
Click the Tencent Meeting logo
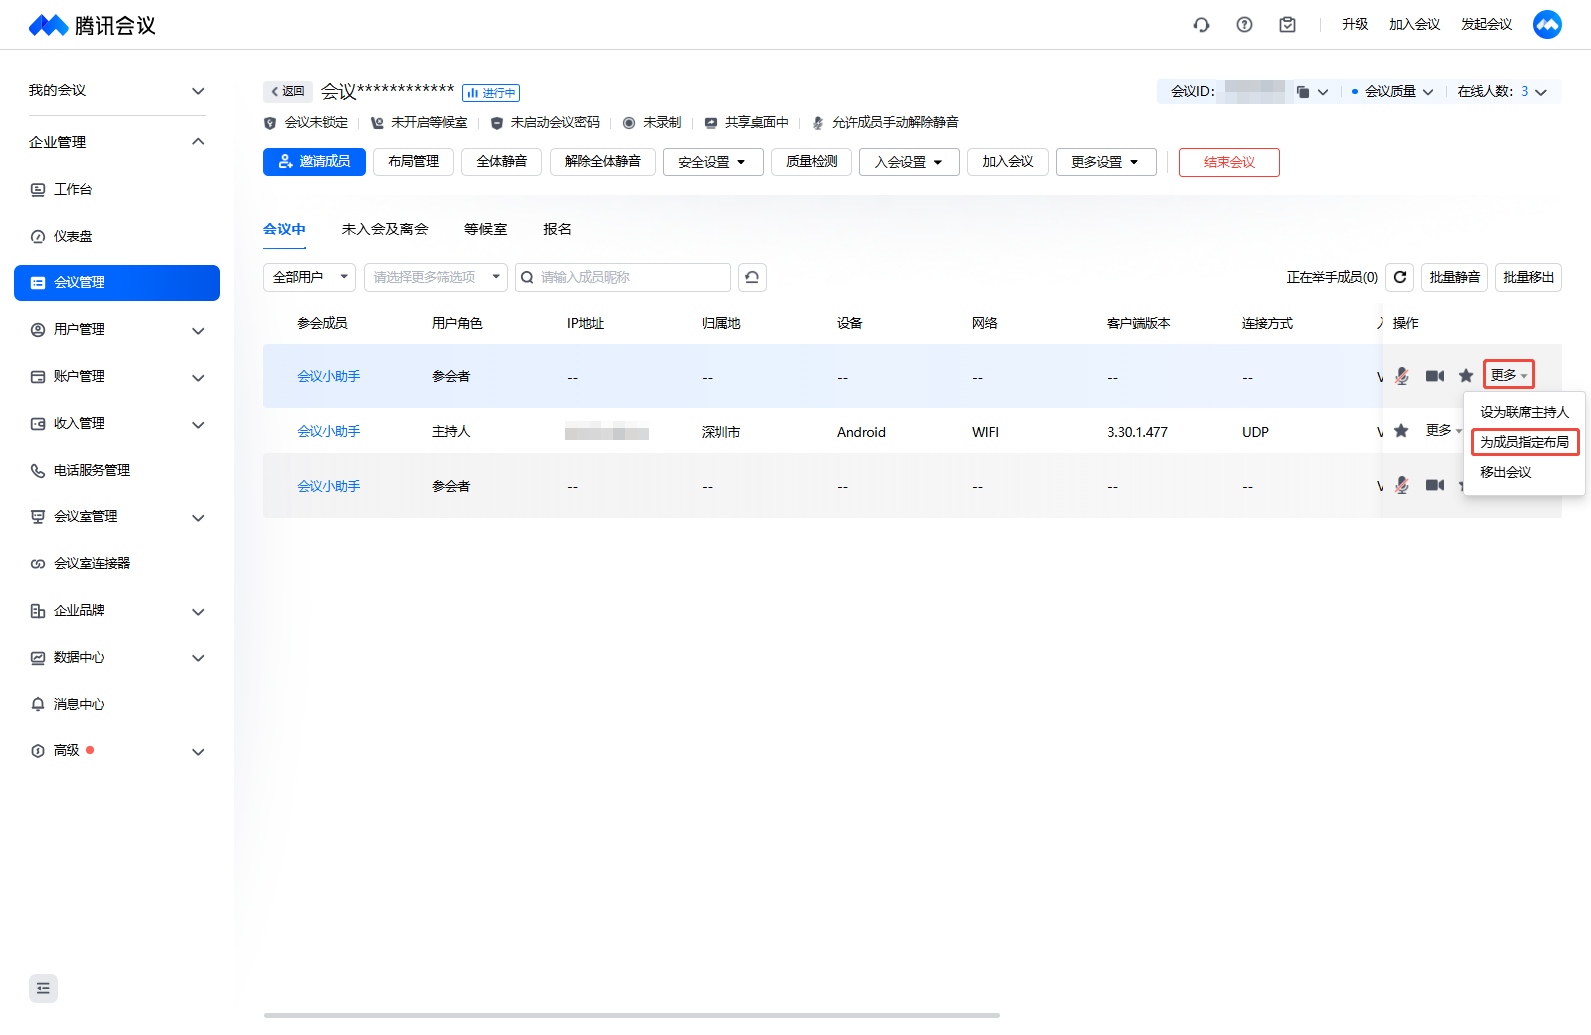tap(92, 25)
